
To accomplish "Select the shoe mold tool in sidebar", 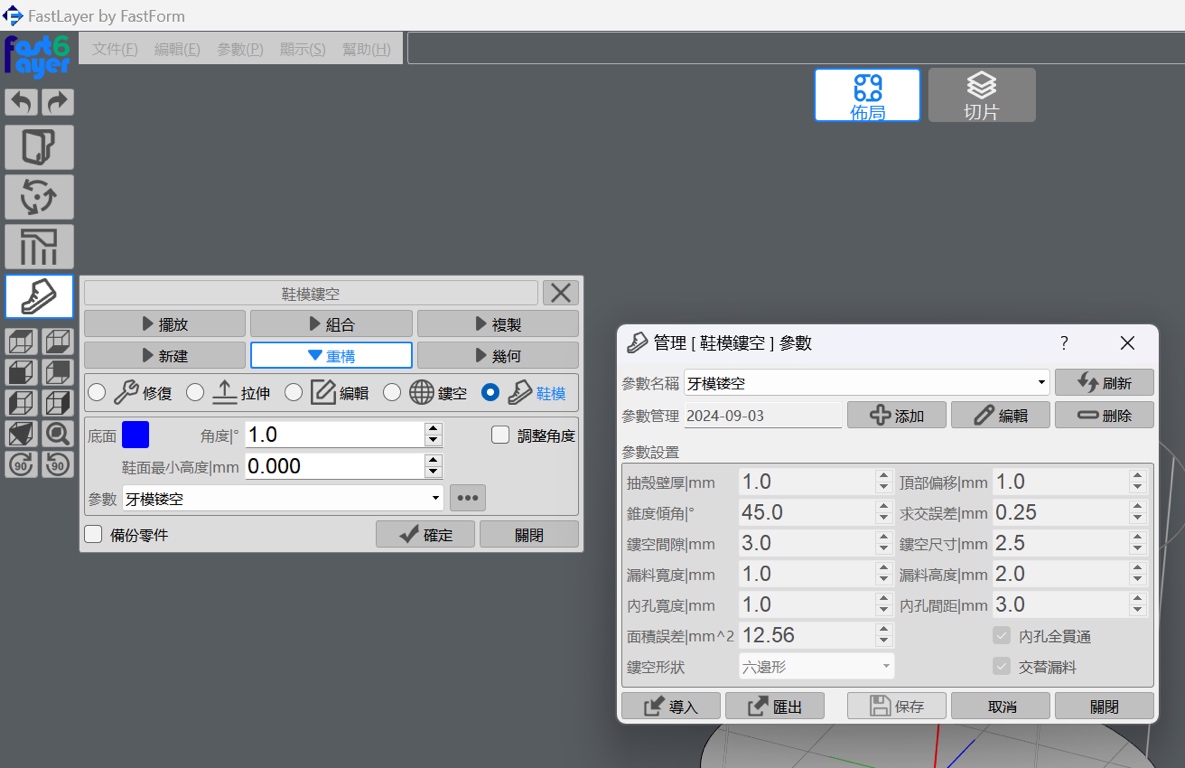I will [39, 297].
